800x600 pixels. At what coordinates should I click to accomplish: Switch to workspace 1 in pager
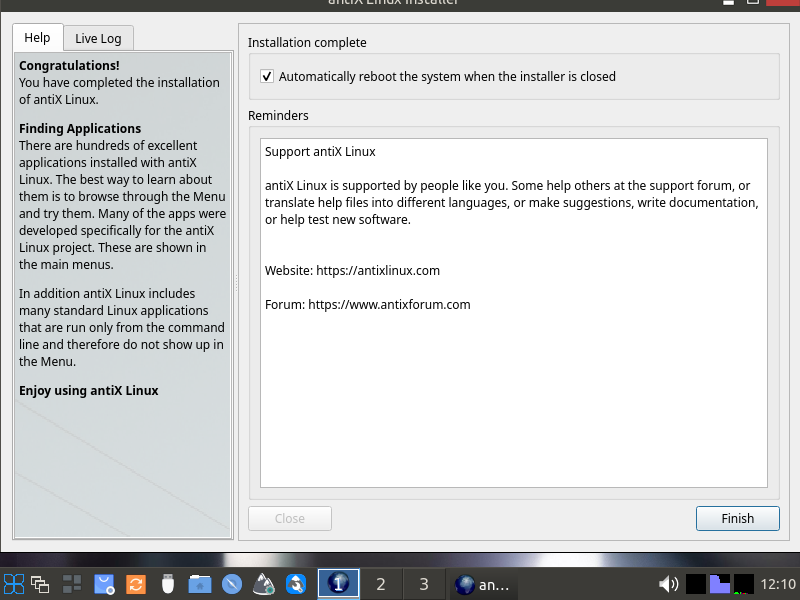click(338, 584)
